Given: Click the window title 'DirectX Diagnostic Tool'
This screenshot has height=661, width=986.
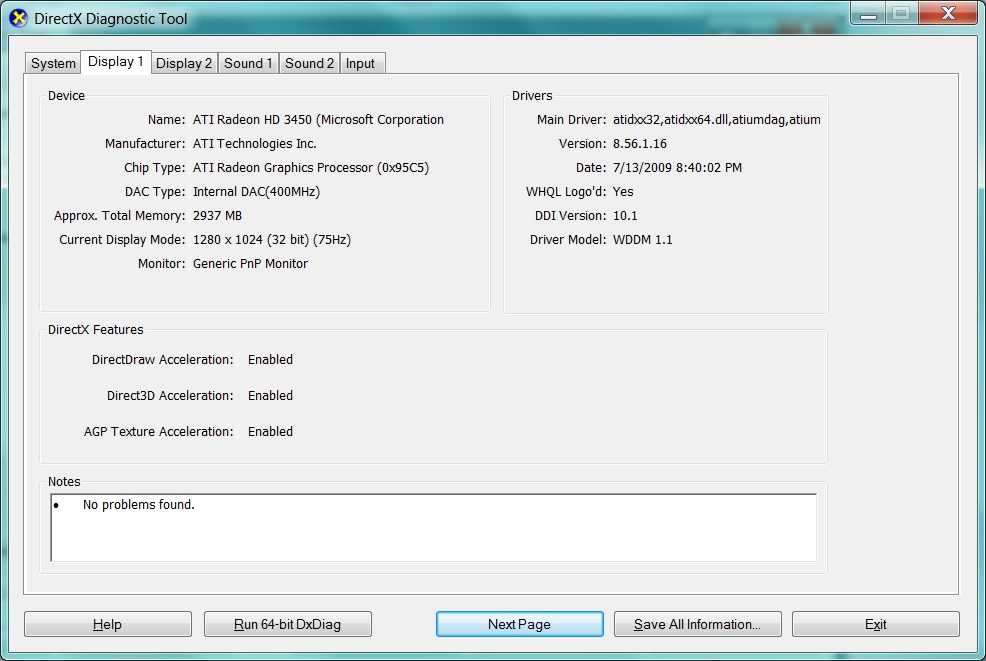Looking at the screenshot, I should (x=111, y=19).
